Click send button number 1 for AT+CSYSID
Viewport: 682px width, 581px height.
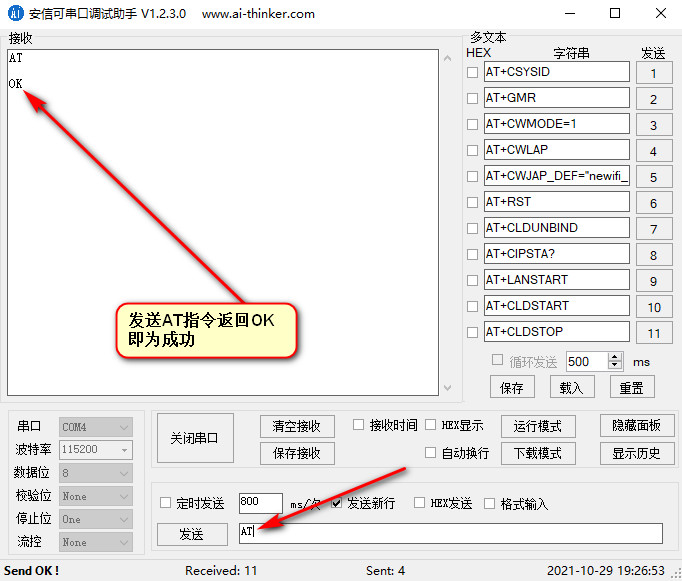click(653, 73)
